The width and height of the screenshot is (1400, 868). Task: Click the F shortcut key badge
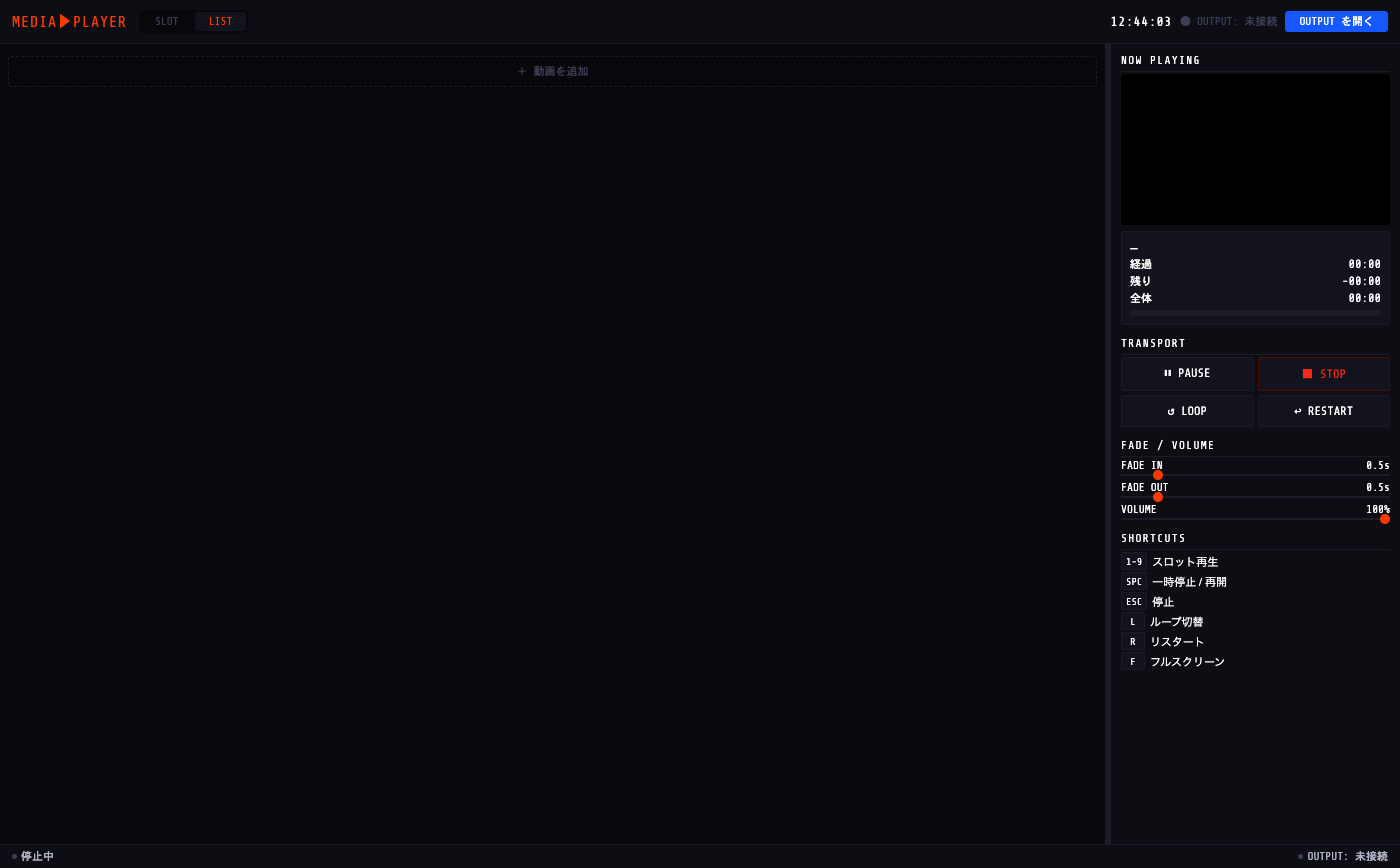point(1133,662)
